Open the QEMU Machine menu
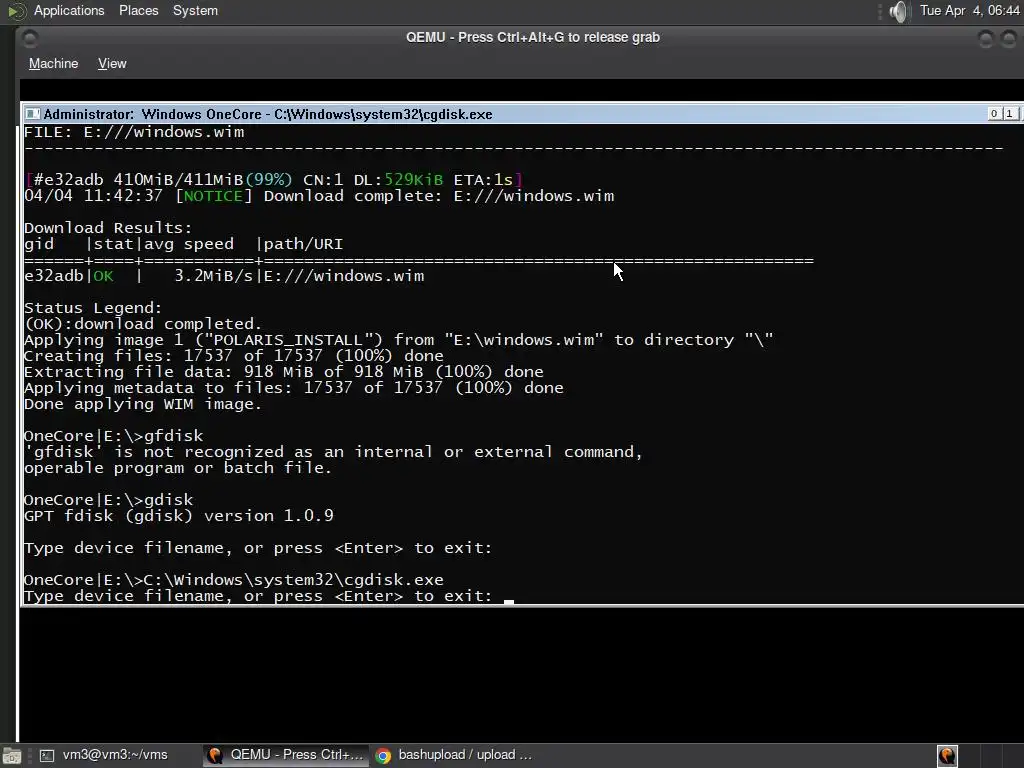 tap(54, 63)
